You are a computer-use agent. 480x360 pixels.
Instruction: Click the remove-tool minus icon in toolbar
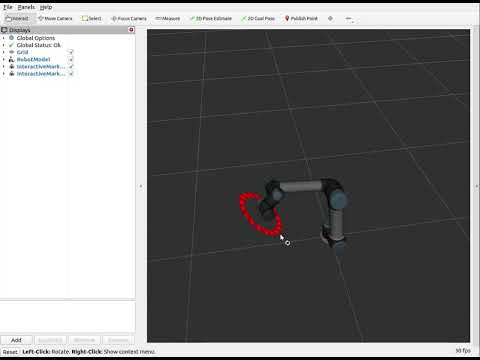[349, 19]
